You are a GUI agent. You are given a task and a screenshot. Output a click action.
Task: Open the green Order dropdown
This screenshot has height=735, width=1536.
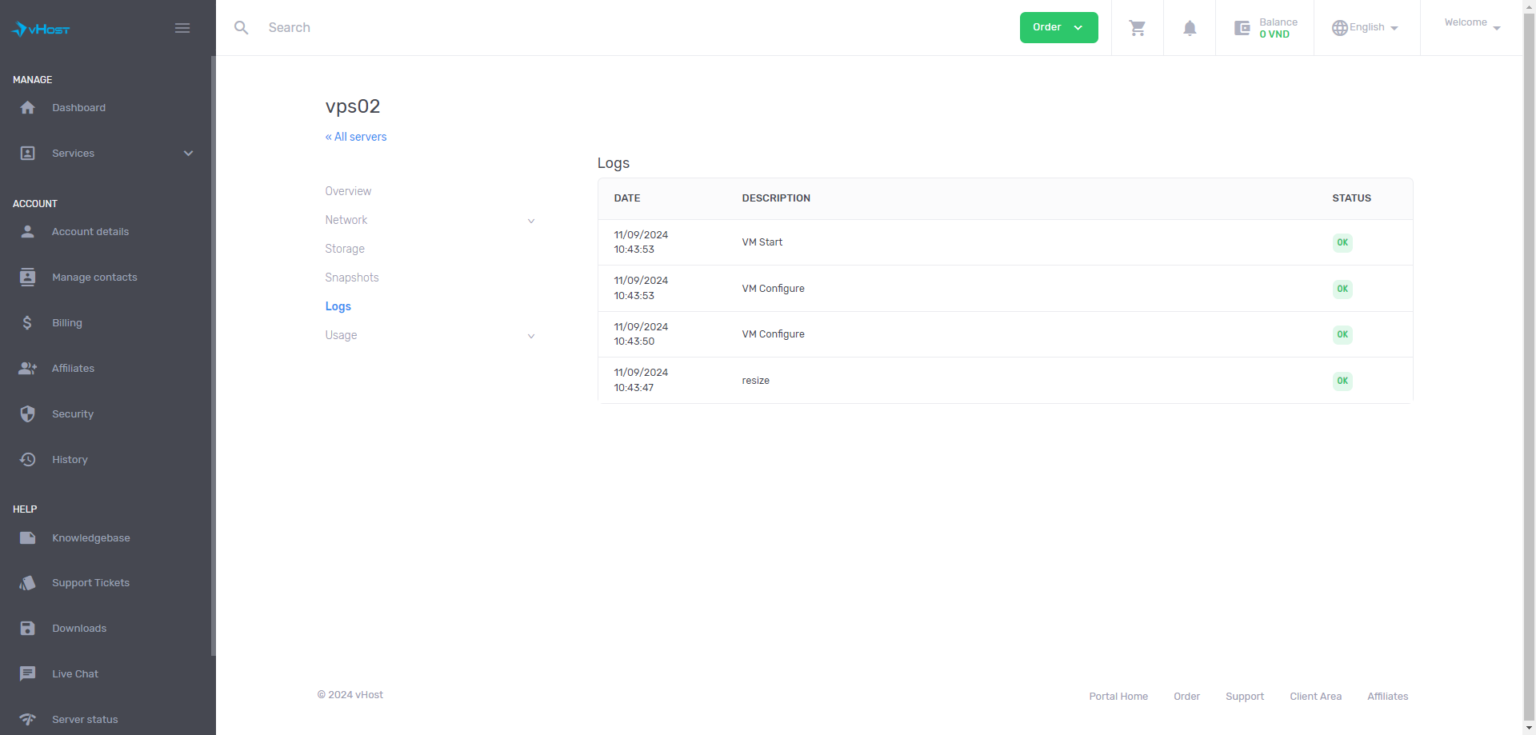click(1059, 28)
